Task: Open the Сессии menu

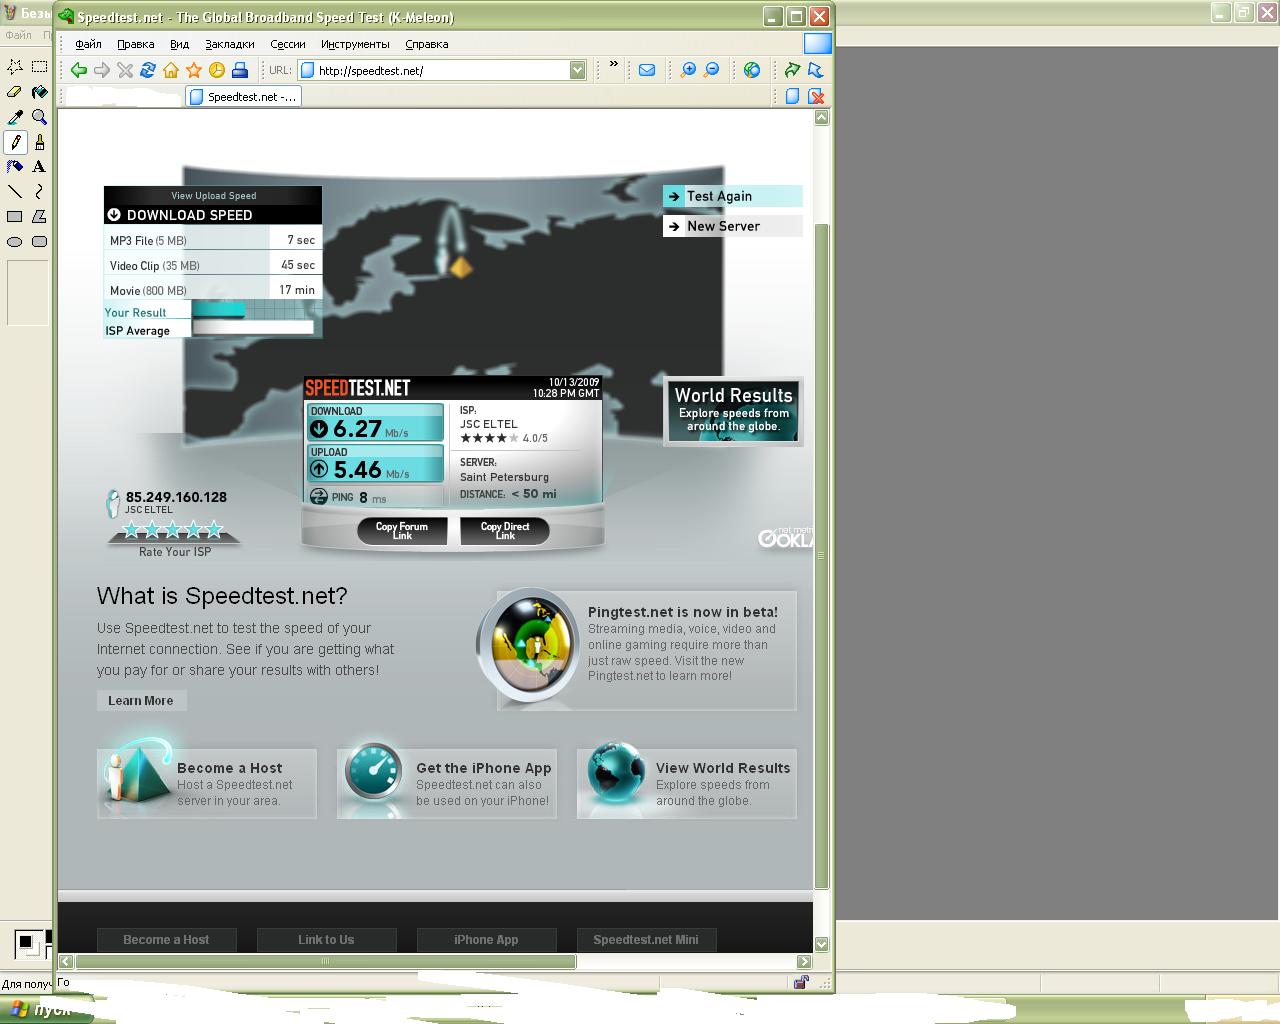Action: coord(287,44)
